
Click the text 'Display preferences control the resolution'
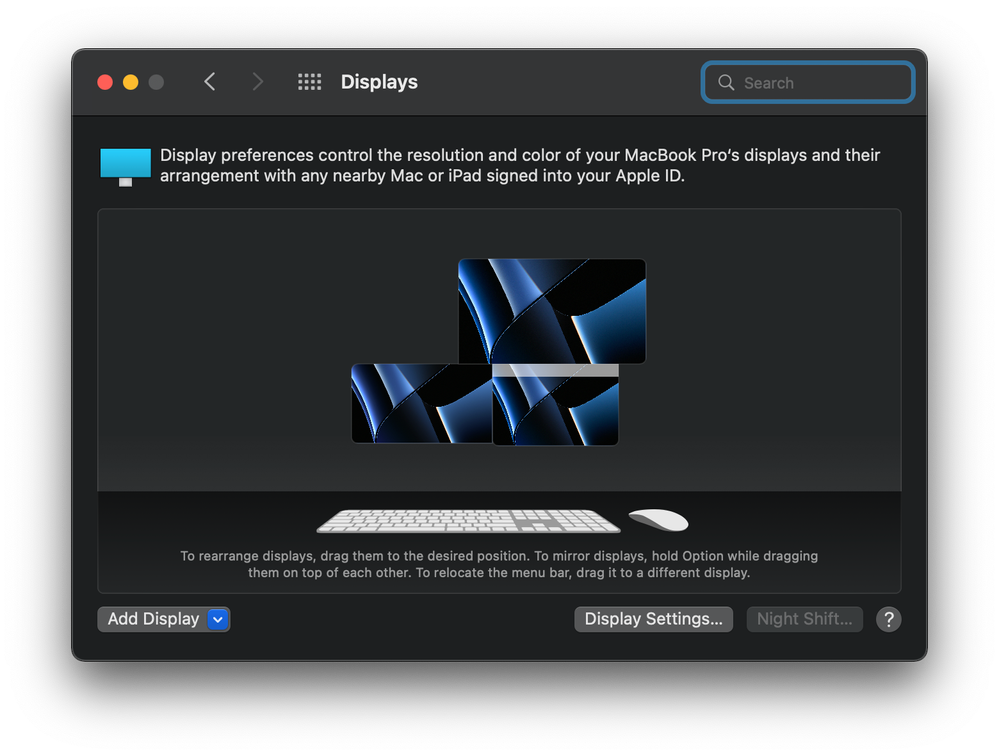coord(323,155)
